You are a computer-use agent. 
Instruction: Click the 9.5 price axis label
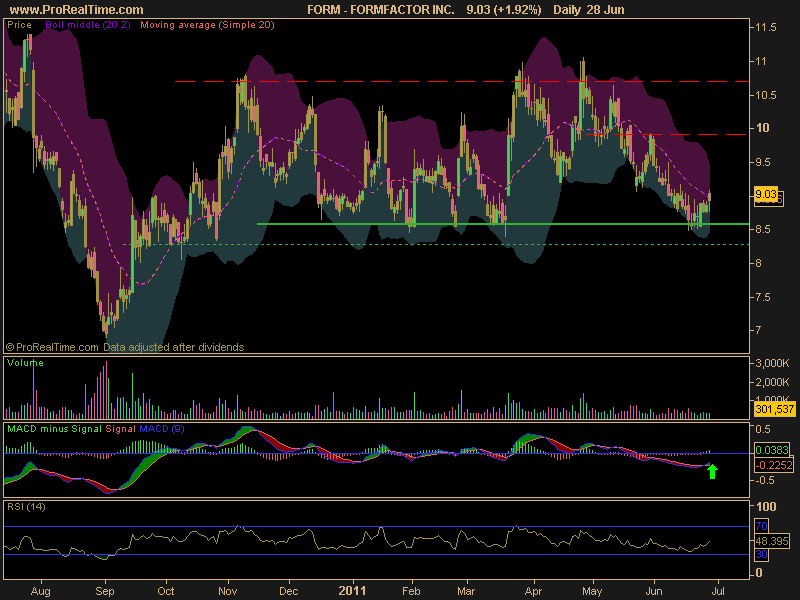(765, 162)
